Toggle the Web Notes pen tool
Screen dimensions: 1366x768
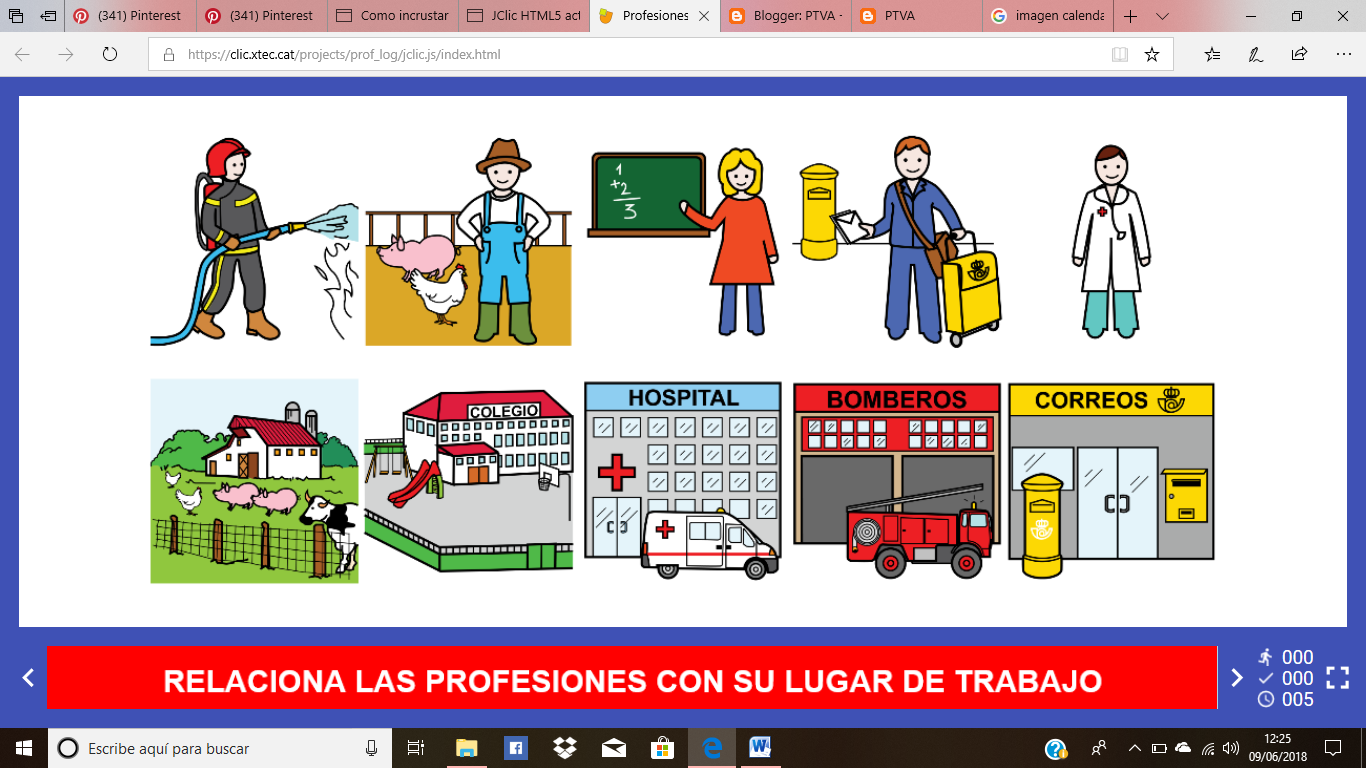coord(1257,55)
